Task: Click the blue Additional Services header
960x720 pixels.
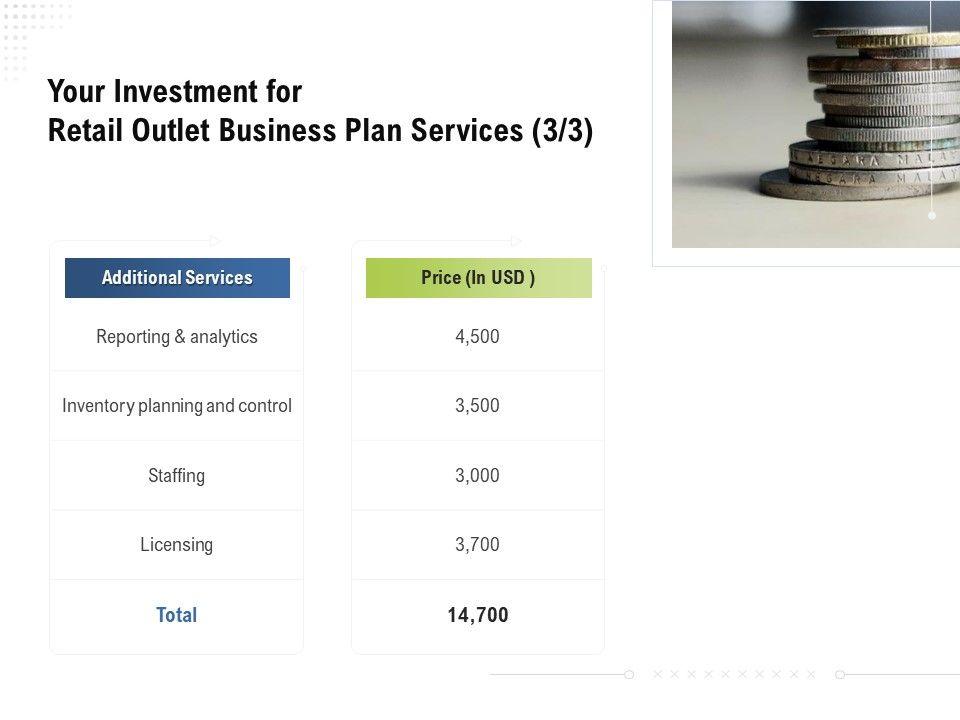Action: 177,278
